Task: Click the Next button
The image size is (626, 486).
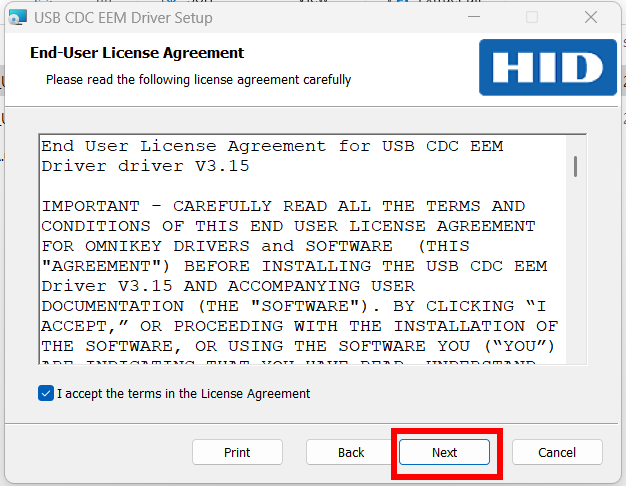Action: 444,452
